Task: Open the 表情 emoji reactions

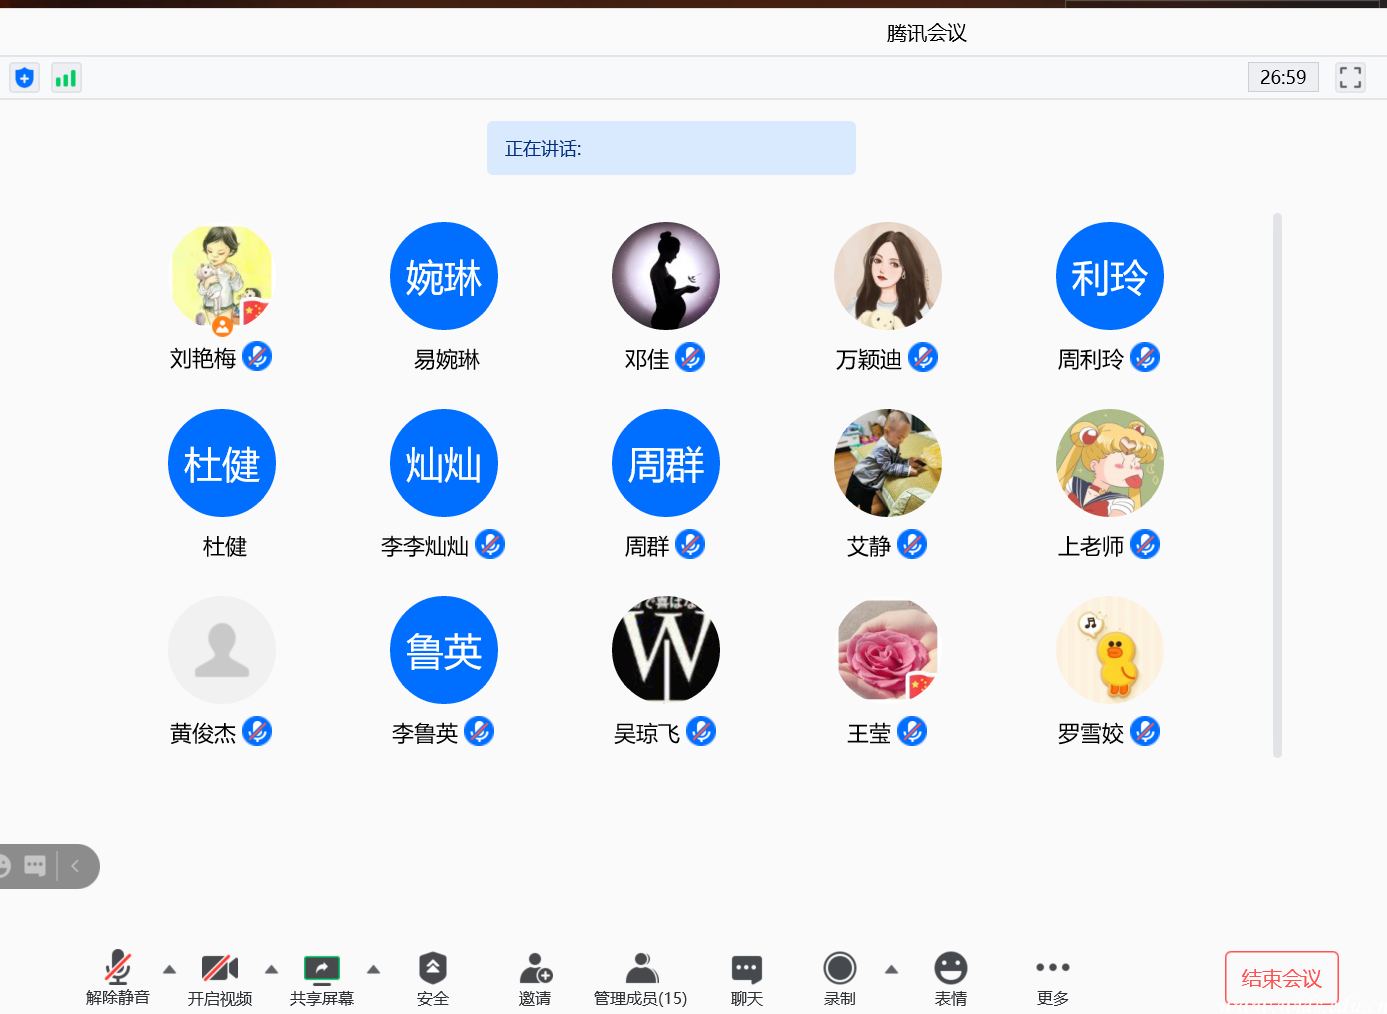Action: (950, 969)
